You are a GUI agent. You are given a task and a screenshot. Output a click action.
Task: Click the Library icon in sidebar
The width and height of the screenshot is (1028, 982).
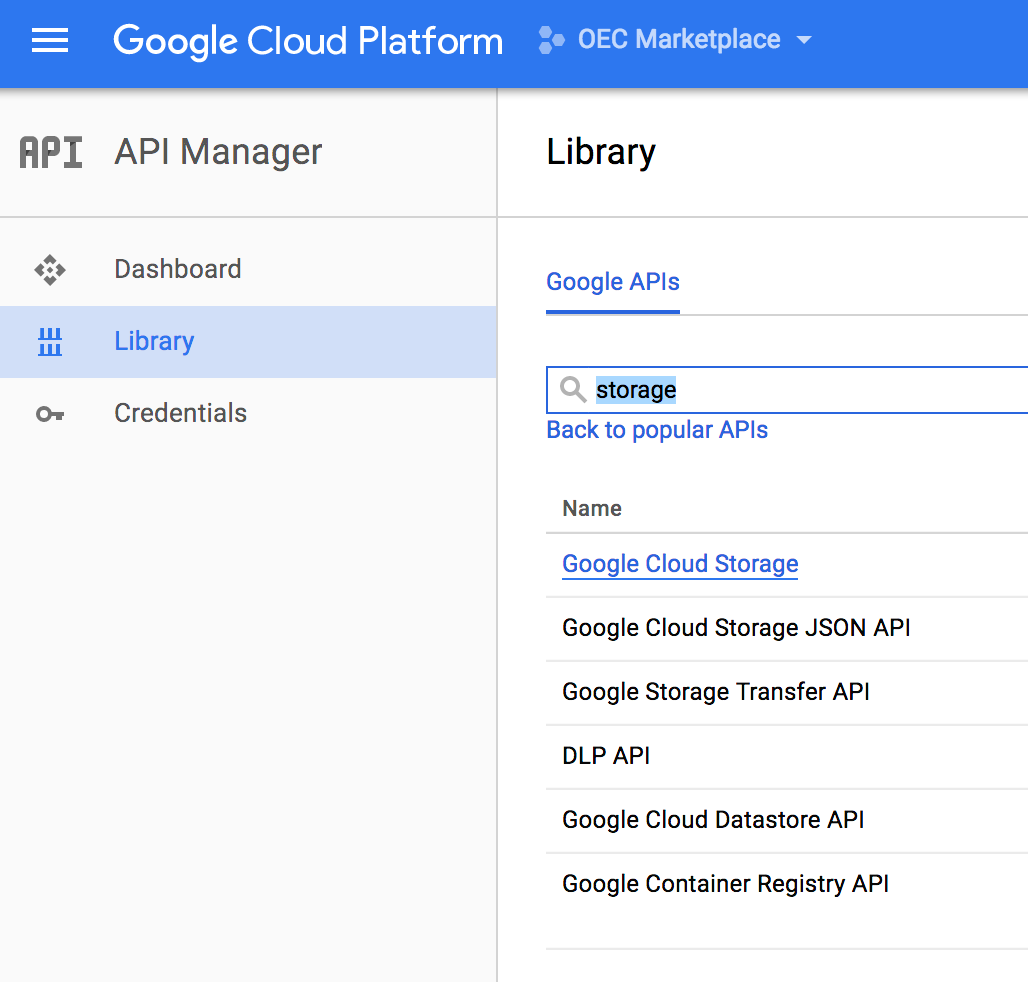pyautogui.click(x=50, y=342)
